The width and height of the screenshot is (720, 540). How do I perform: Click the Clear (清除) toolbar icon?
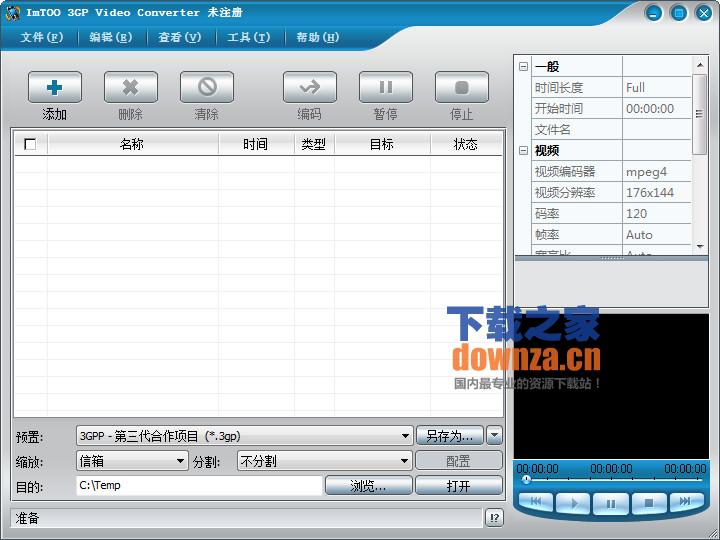pyautogui.click(x=207, y=87)
